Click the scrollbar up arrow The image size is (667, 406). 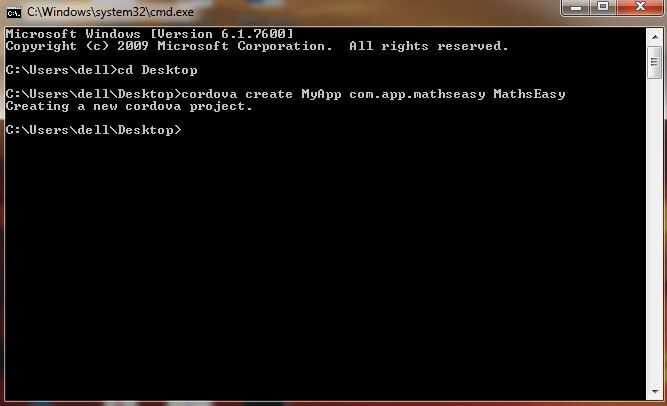(x=655, y=37)
